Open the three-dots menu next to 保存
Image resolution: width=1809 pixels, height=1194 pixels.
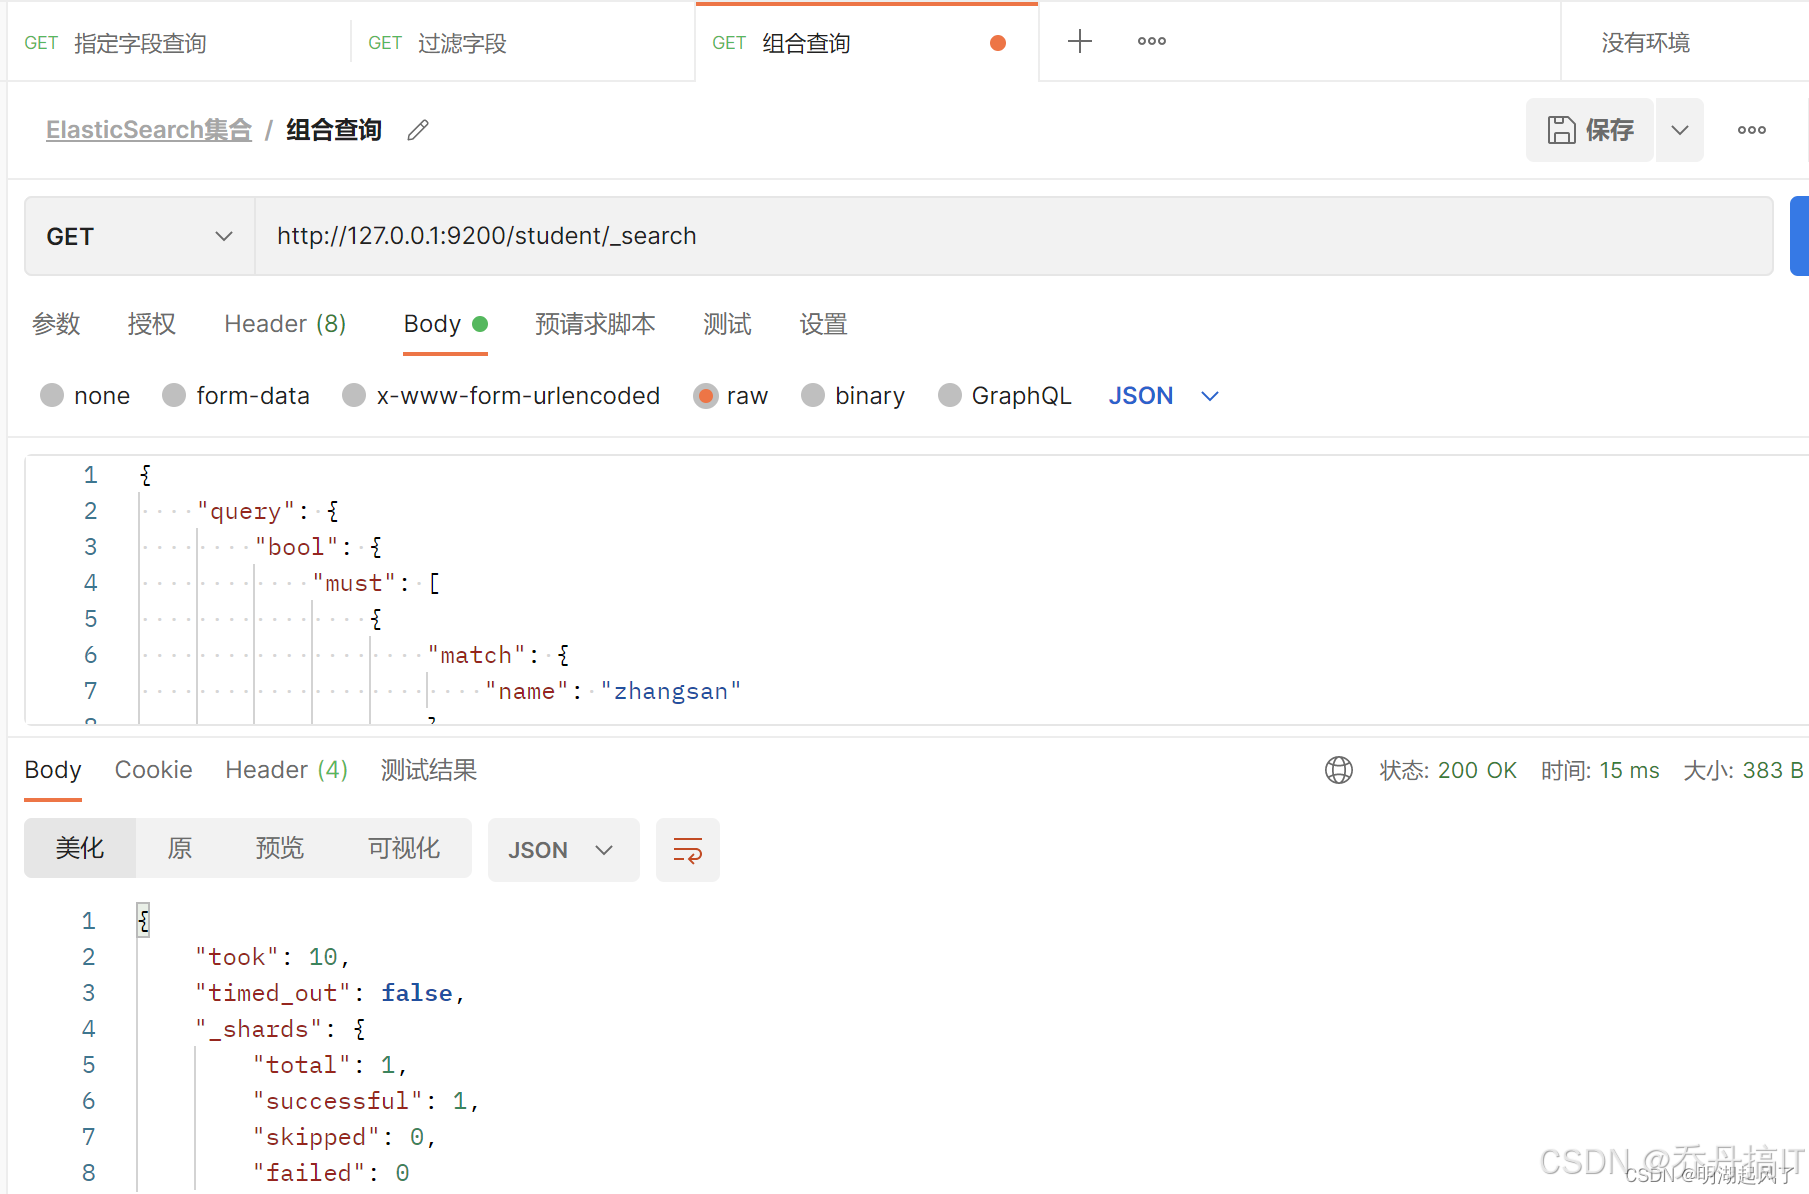[x=1752, y=130]
